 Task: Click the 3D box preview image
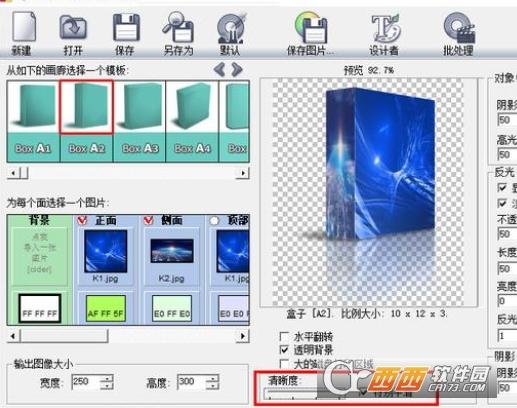click(x=380, y=165)
